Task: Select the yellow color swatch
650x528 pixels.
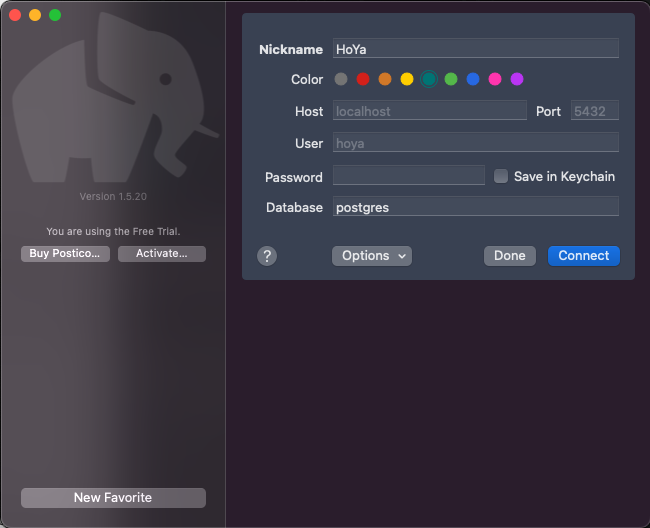Action: (407, 79)
